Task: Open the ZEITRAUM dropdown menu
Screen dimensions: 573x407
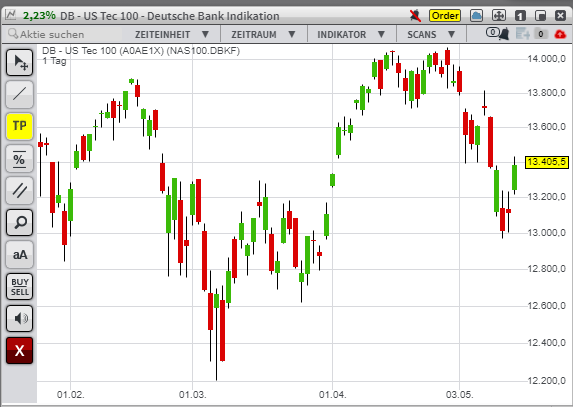Action: click(263, 34)
